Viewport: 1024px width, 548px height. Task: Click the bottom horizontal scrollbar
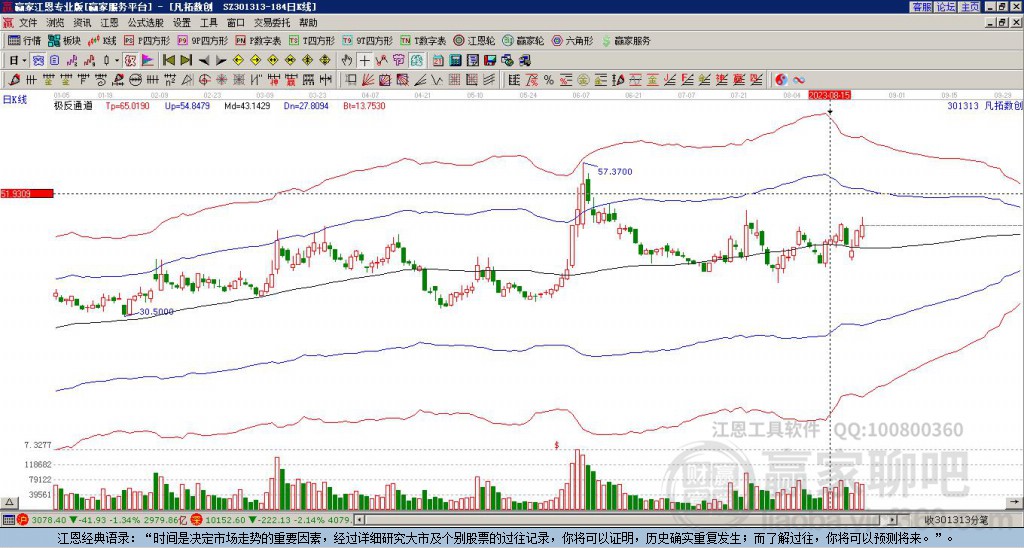tap(626, 520)
